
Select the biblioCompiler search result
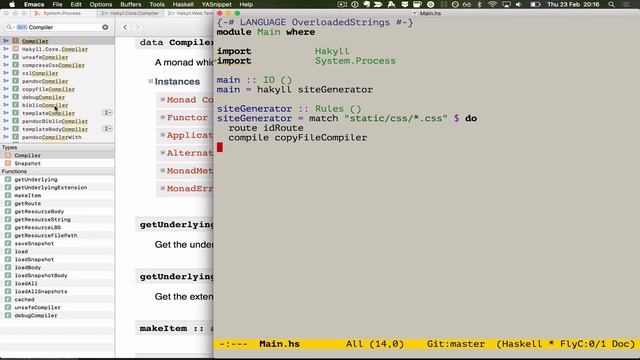pos(57,105)
